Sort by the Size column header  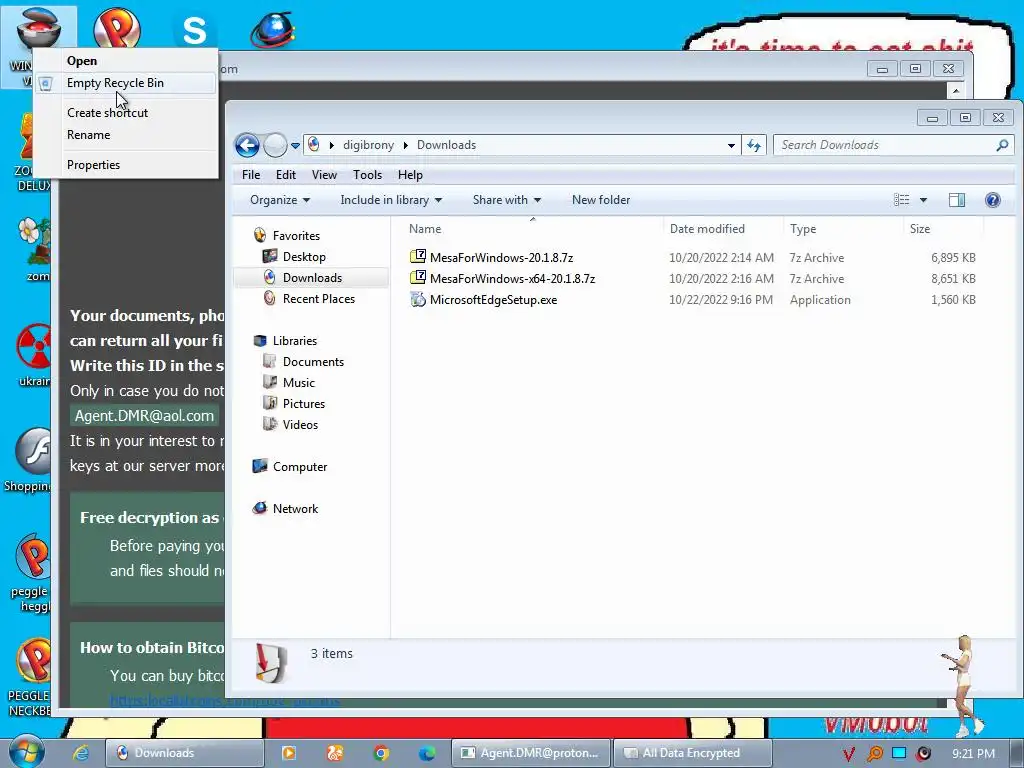click(943, 229)
